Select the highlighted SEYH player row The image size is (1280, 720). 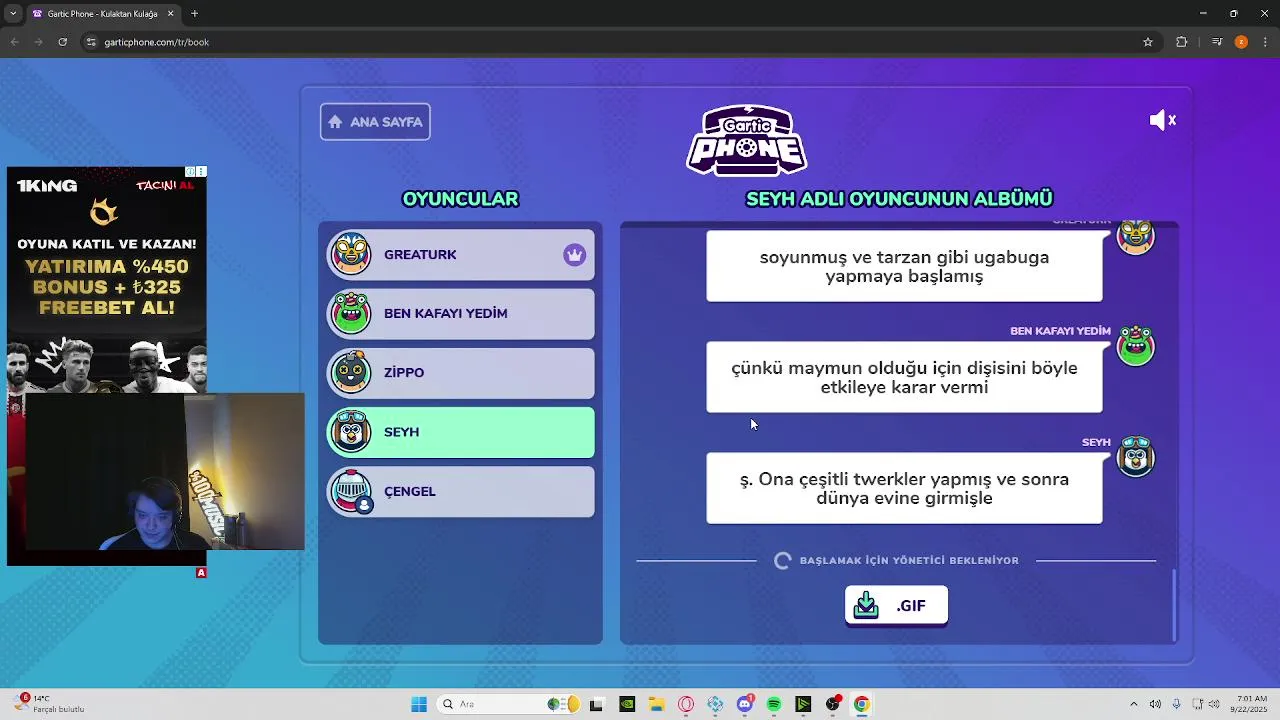click(x=461, y=432)
